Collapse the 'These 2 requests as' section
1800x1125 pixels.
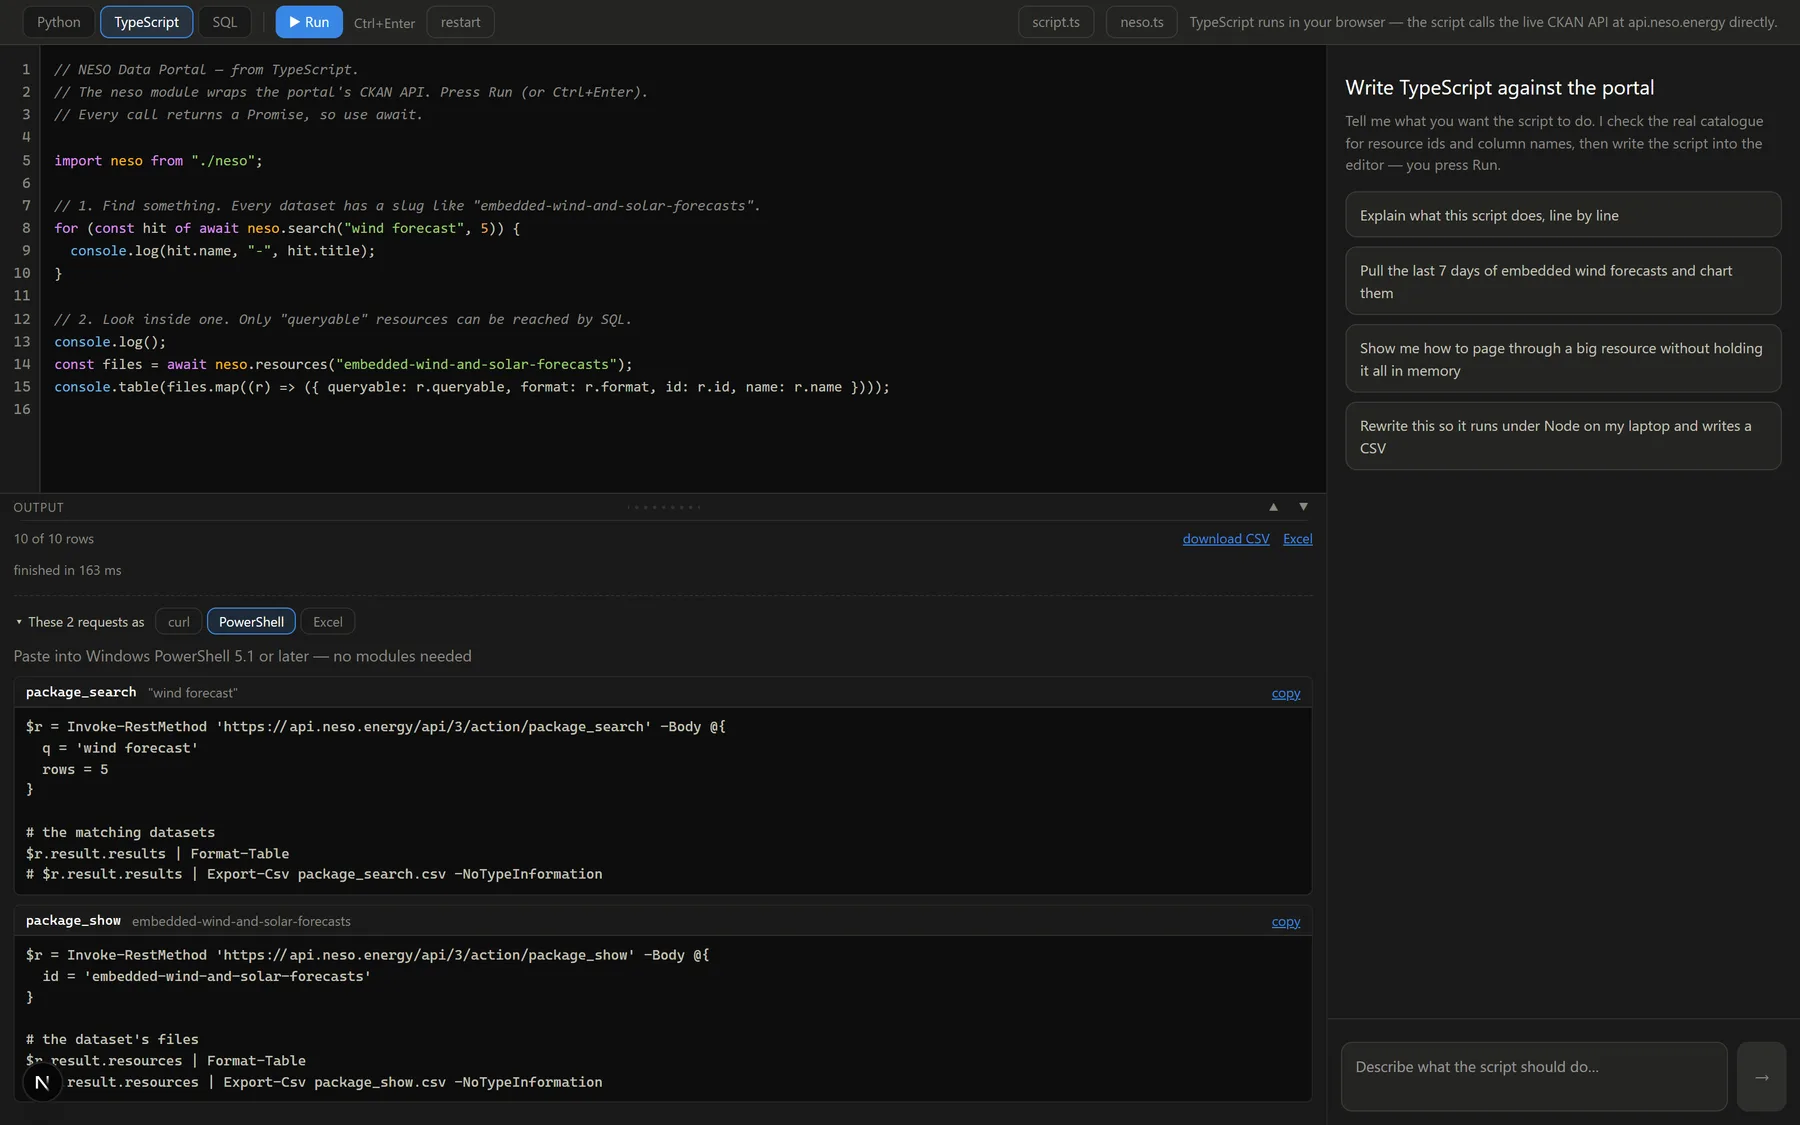(x=79, y=622)
